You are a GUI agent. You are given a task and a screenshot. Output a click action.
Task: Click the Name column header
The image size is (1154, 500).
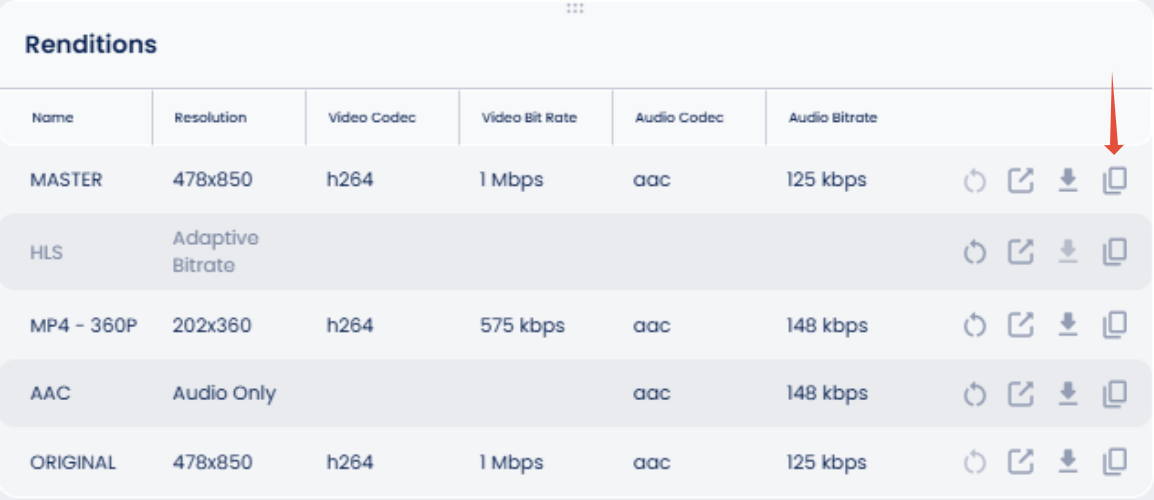pyautogui.click(x=52, y=118)
